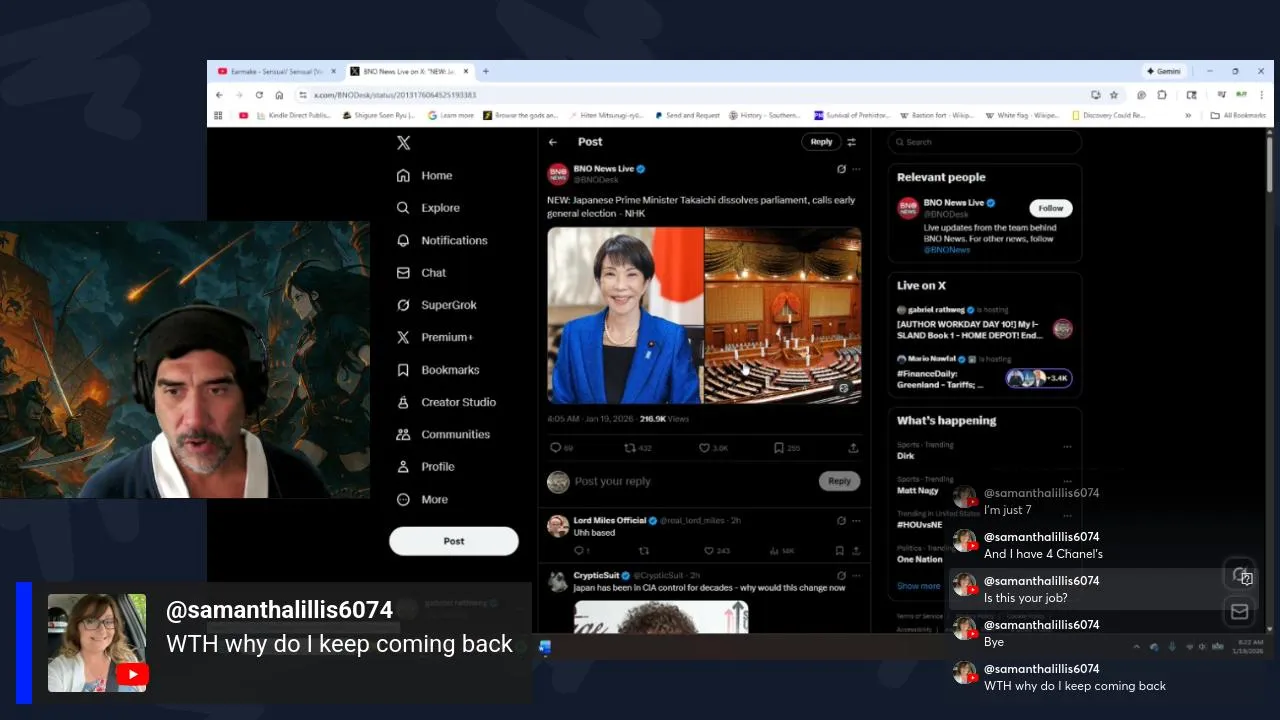This screenshot has height=720, width=1280.
Task: Open the X logo home icon
Action: (403, 143)
